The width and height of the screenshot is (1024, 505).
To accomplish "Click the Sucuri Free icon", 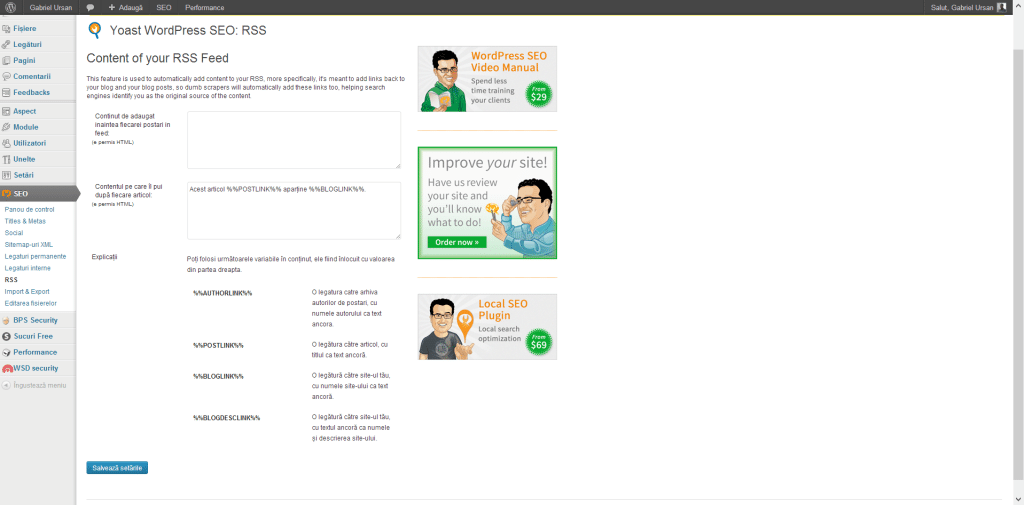I will [6, 336].
